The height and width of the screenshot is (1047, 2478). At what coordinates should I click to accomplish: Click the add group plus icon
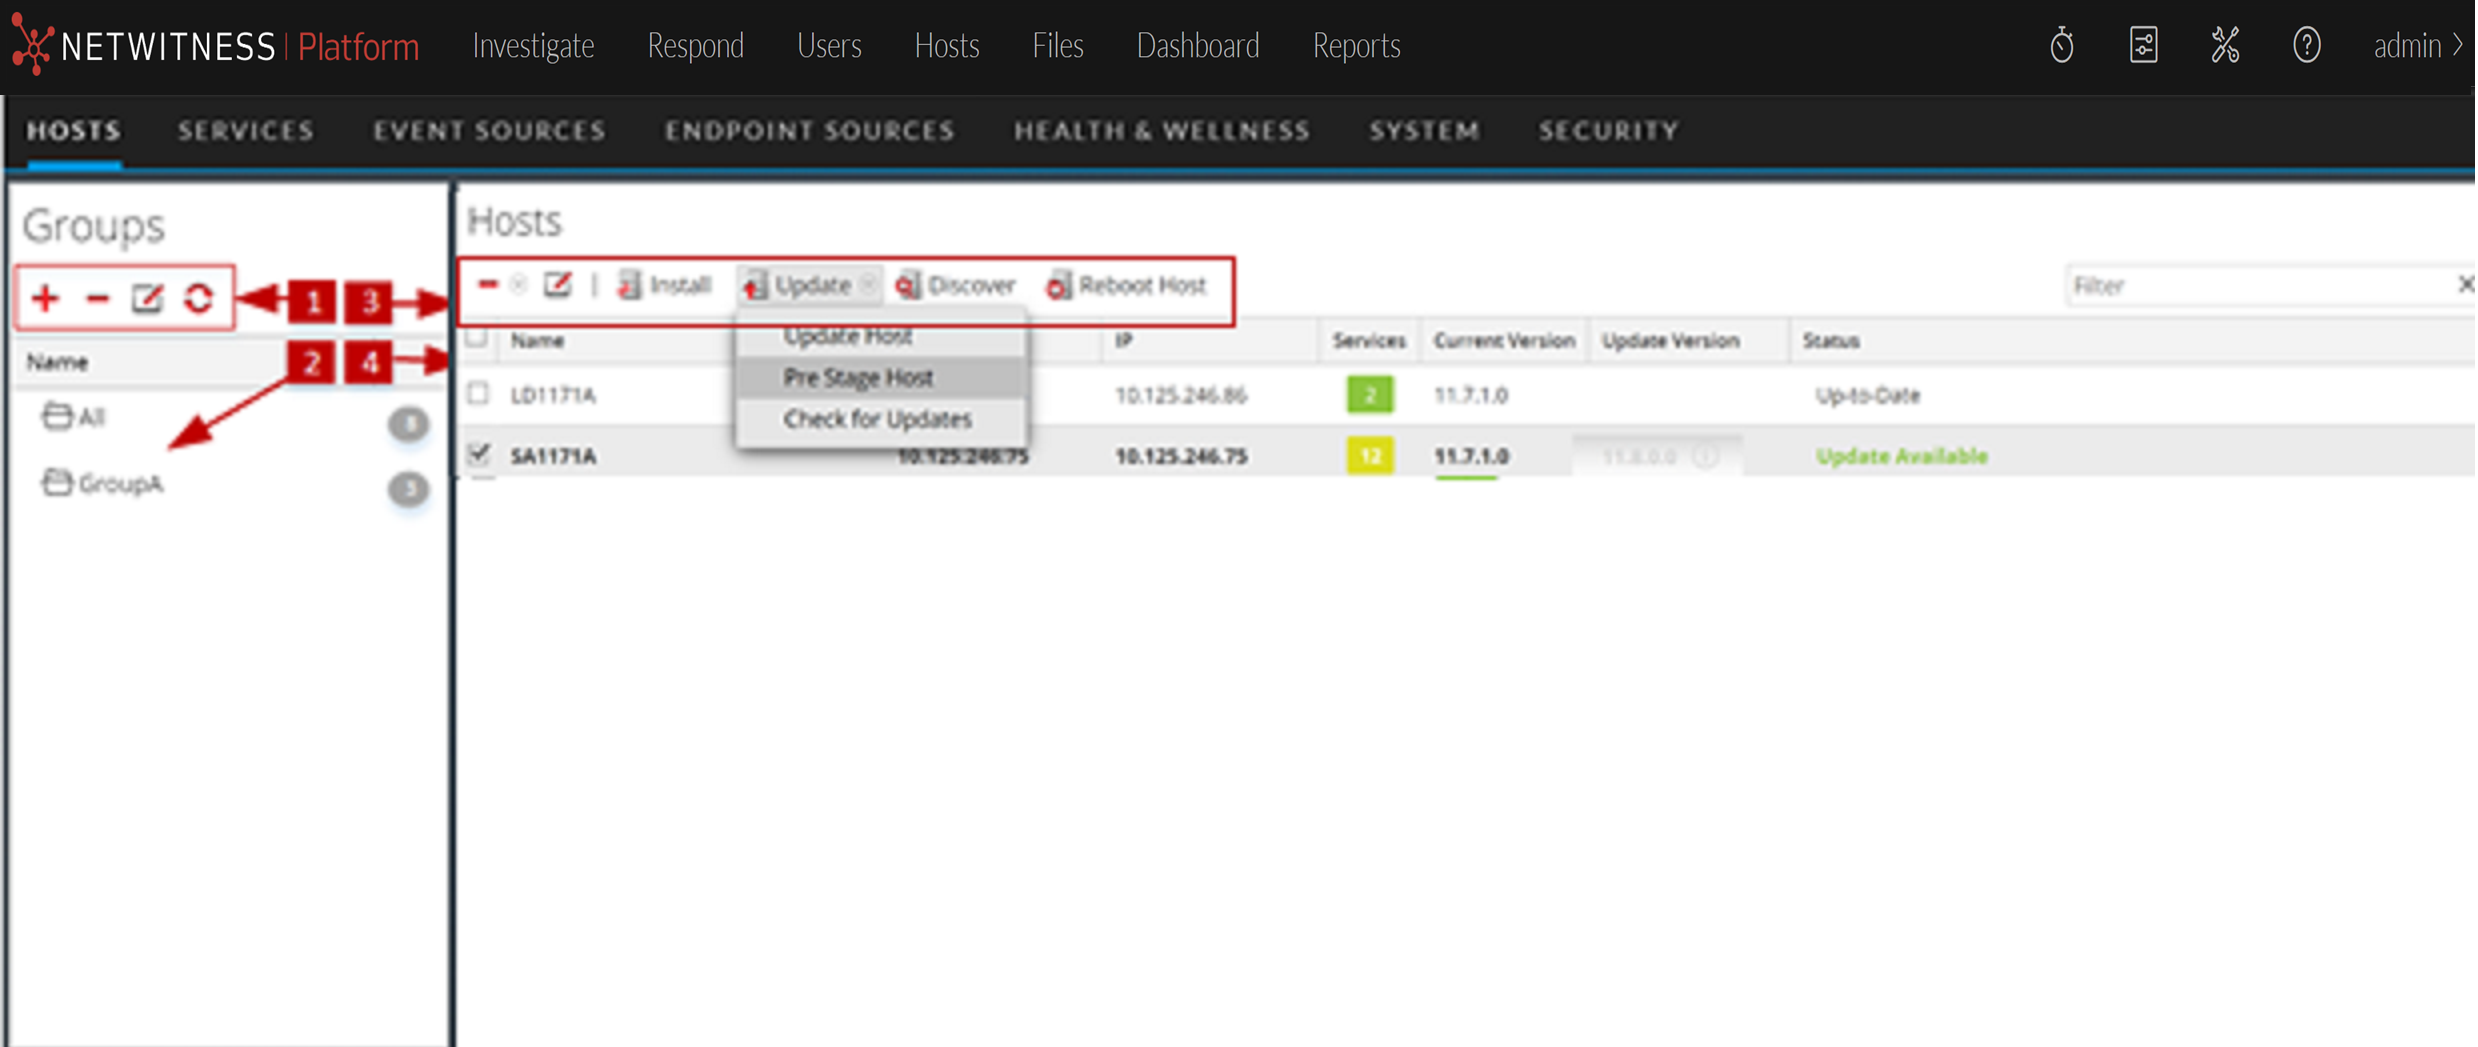click(x=45, y=298)
